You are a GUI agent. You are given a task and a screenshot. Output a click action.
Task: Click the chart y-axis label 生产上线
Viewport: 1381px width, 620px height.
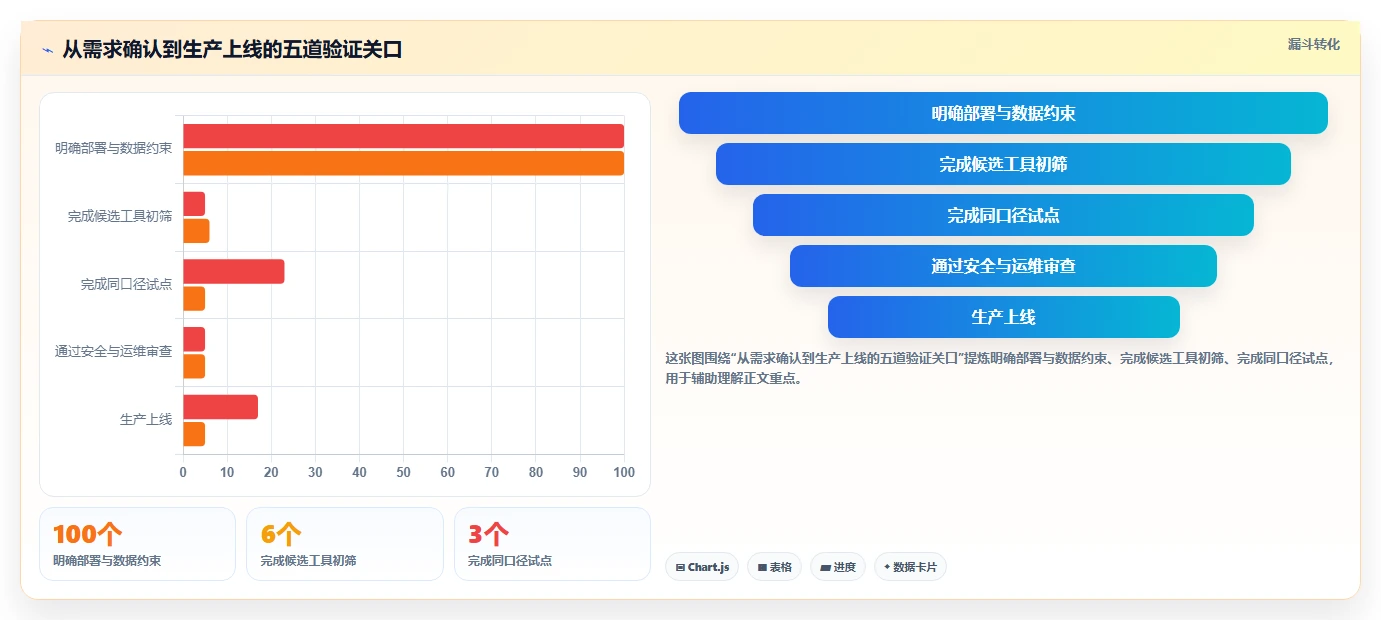point(146,419)
